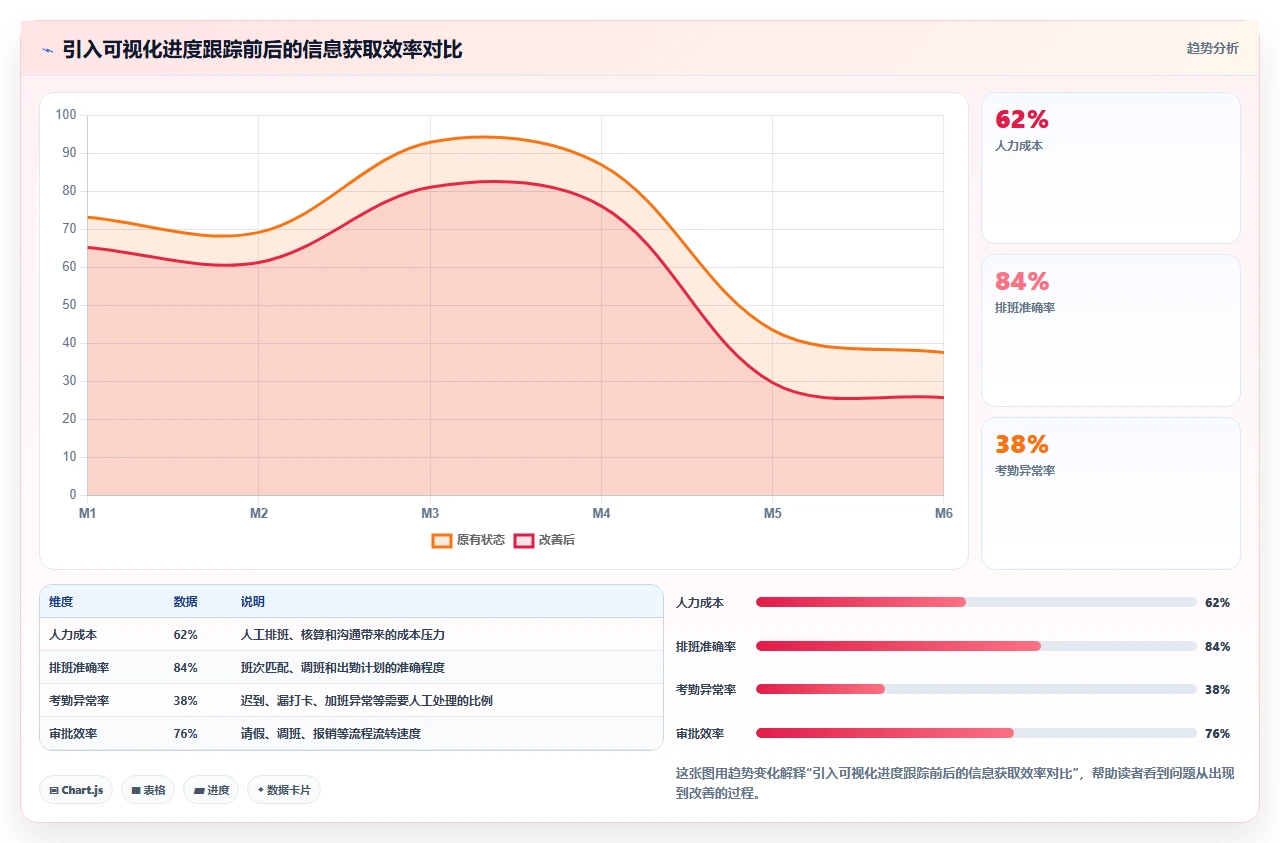The image size is (1280, 843).
Task: Select the 62% 人力成本 data card
Action: 1110,168
